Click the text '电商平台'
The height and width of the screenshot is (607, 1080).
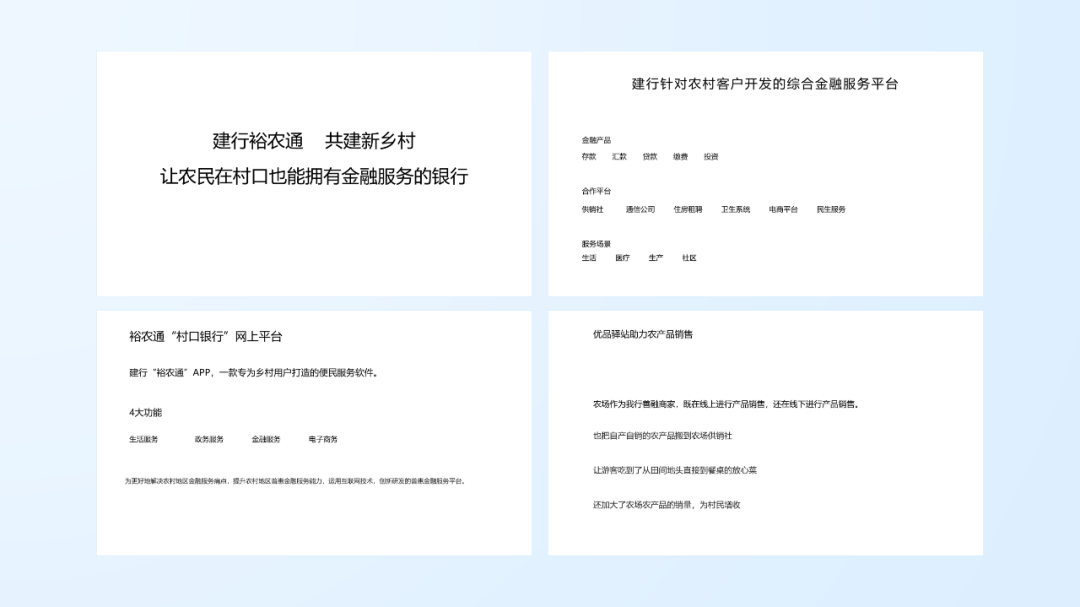click(783, 209)
